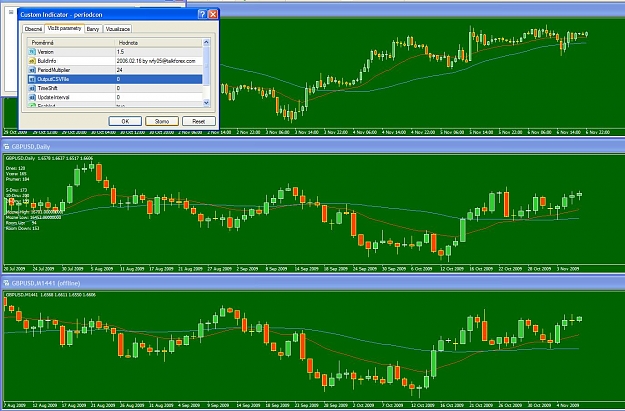Viewport: 625px width, 411px height.
Task: Click the Hodnota column header
Action: (159, 43)
